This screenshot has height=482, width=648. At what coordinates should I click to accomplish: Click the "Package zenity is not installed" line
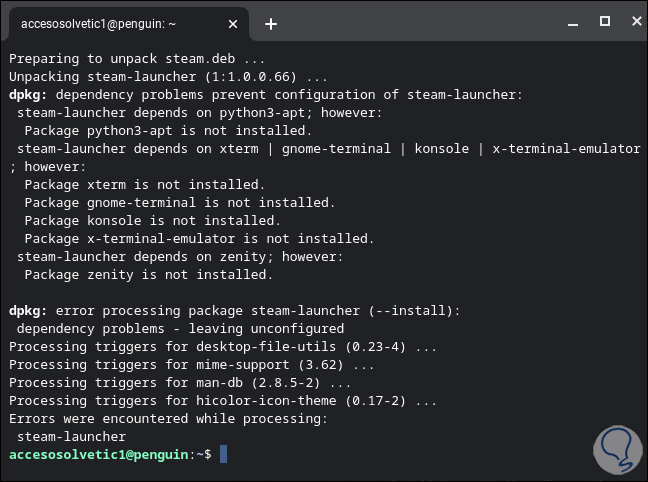[x=148, y=274]
